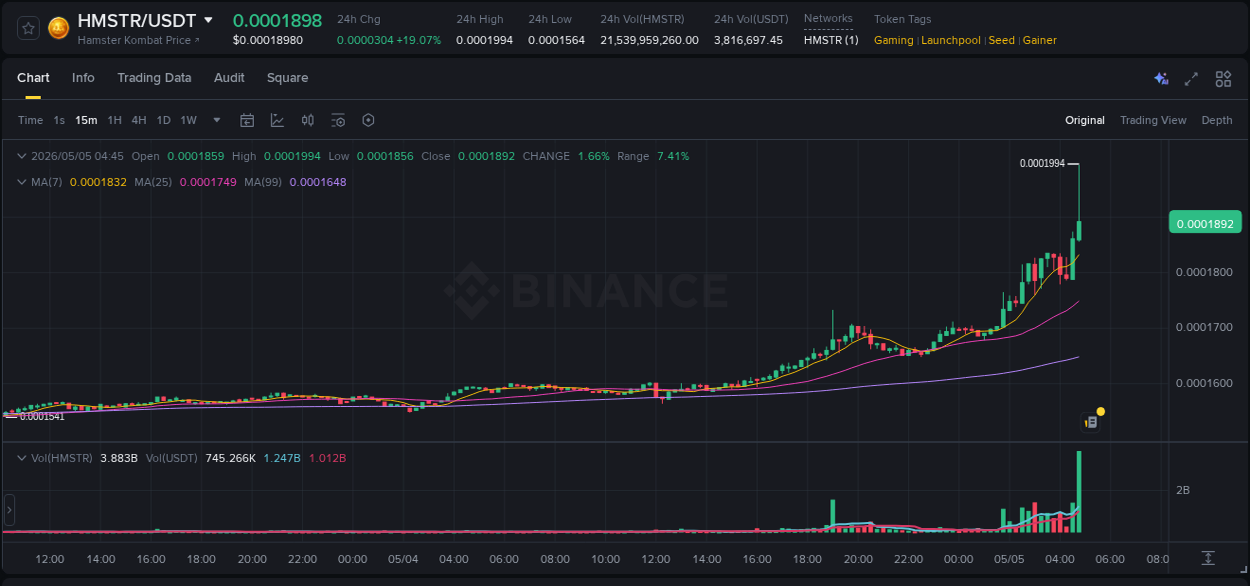This screenshot has width=1250, height=586.
Task: Click the 0.0001994 high price marker
Action: pyautogui.click(x=1042, y=163)
